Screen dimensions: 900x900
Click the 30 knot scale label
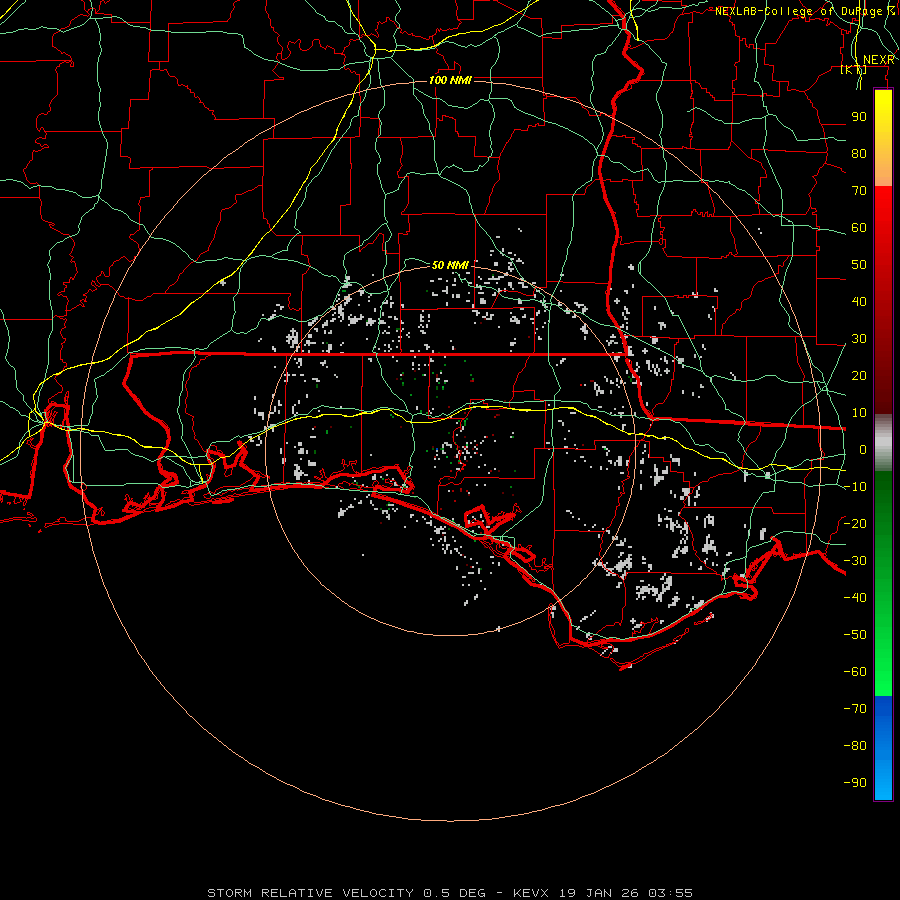(x=859, y=339)
